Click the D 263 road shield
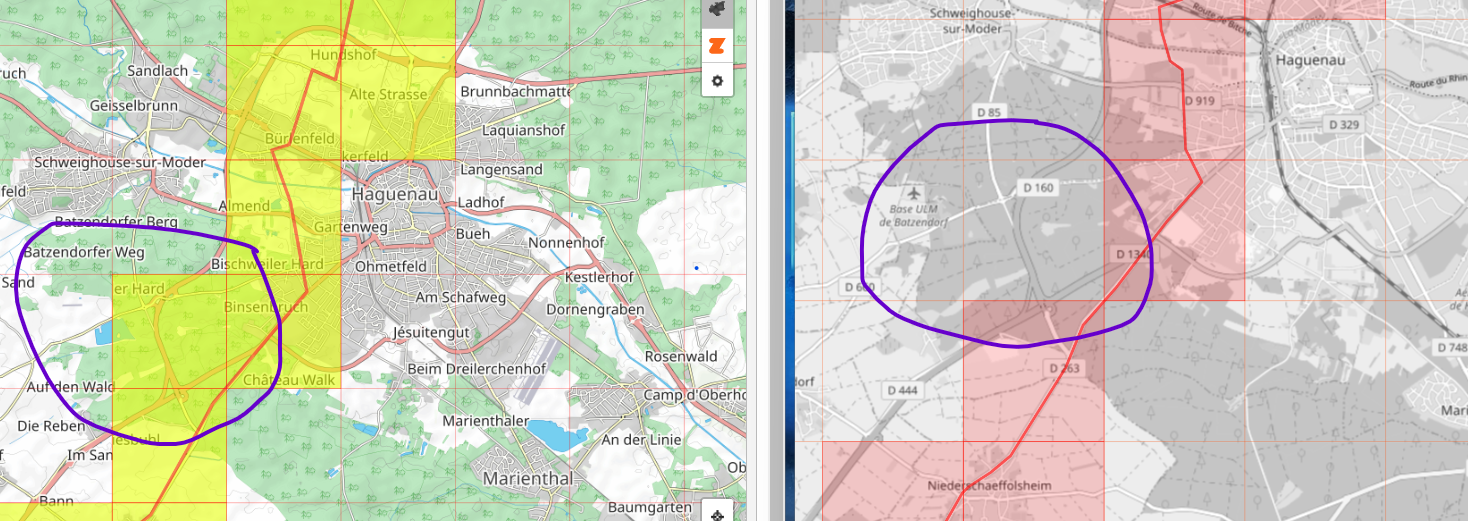This screenshot has height=521, width=1468. click(1066, 369)
